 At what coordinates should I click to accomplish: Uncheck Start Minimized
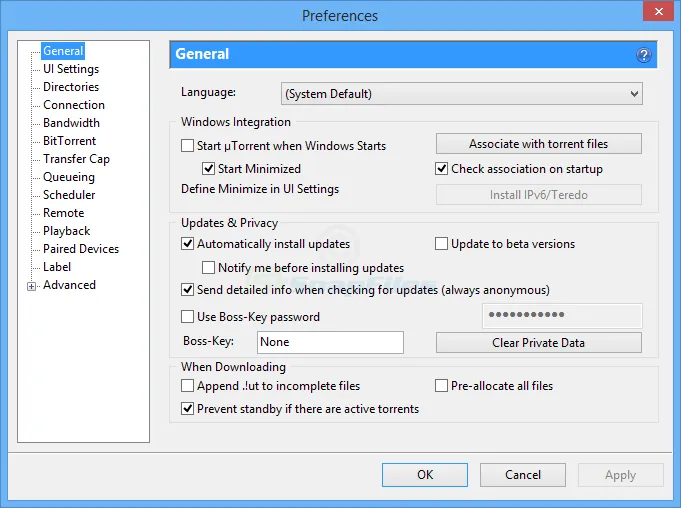208,168
